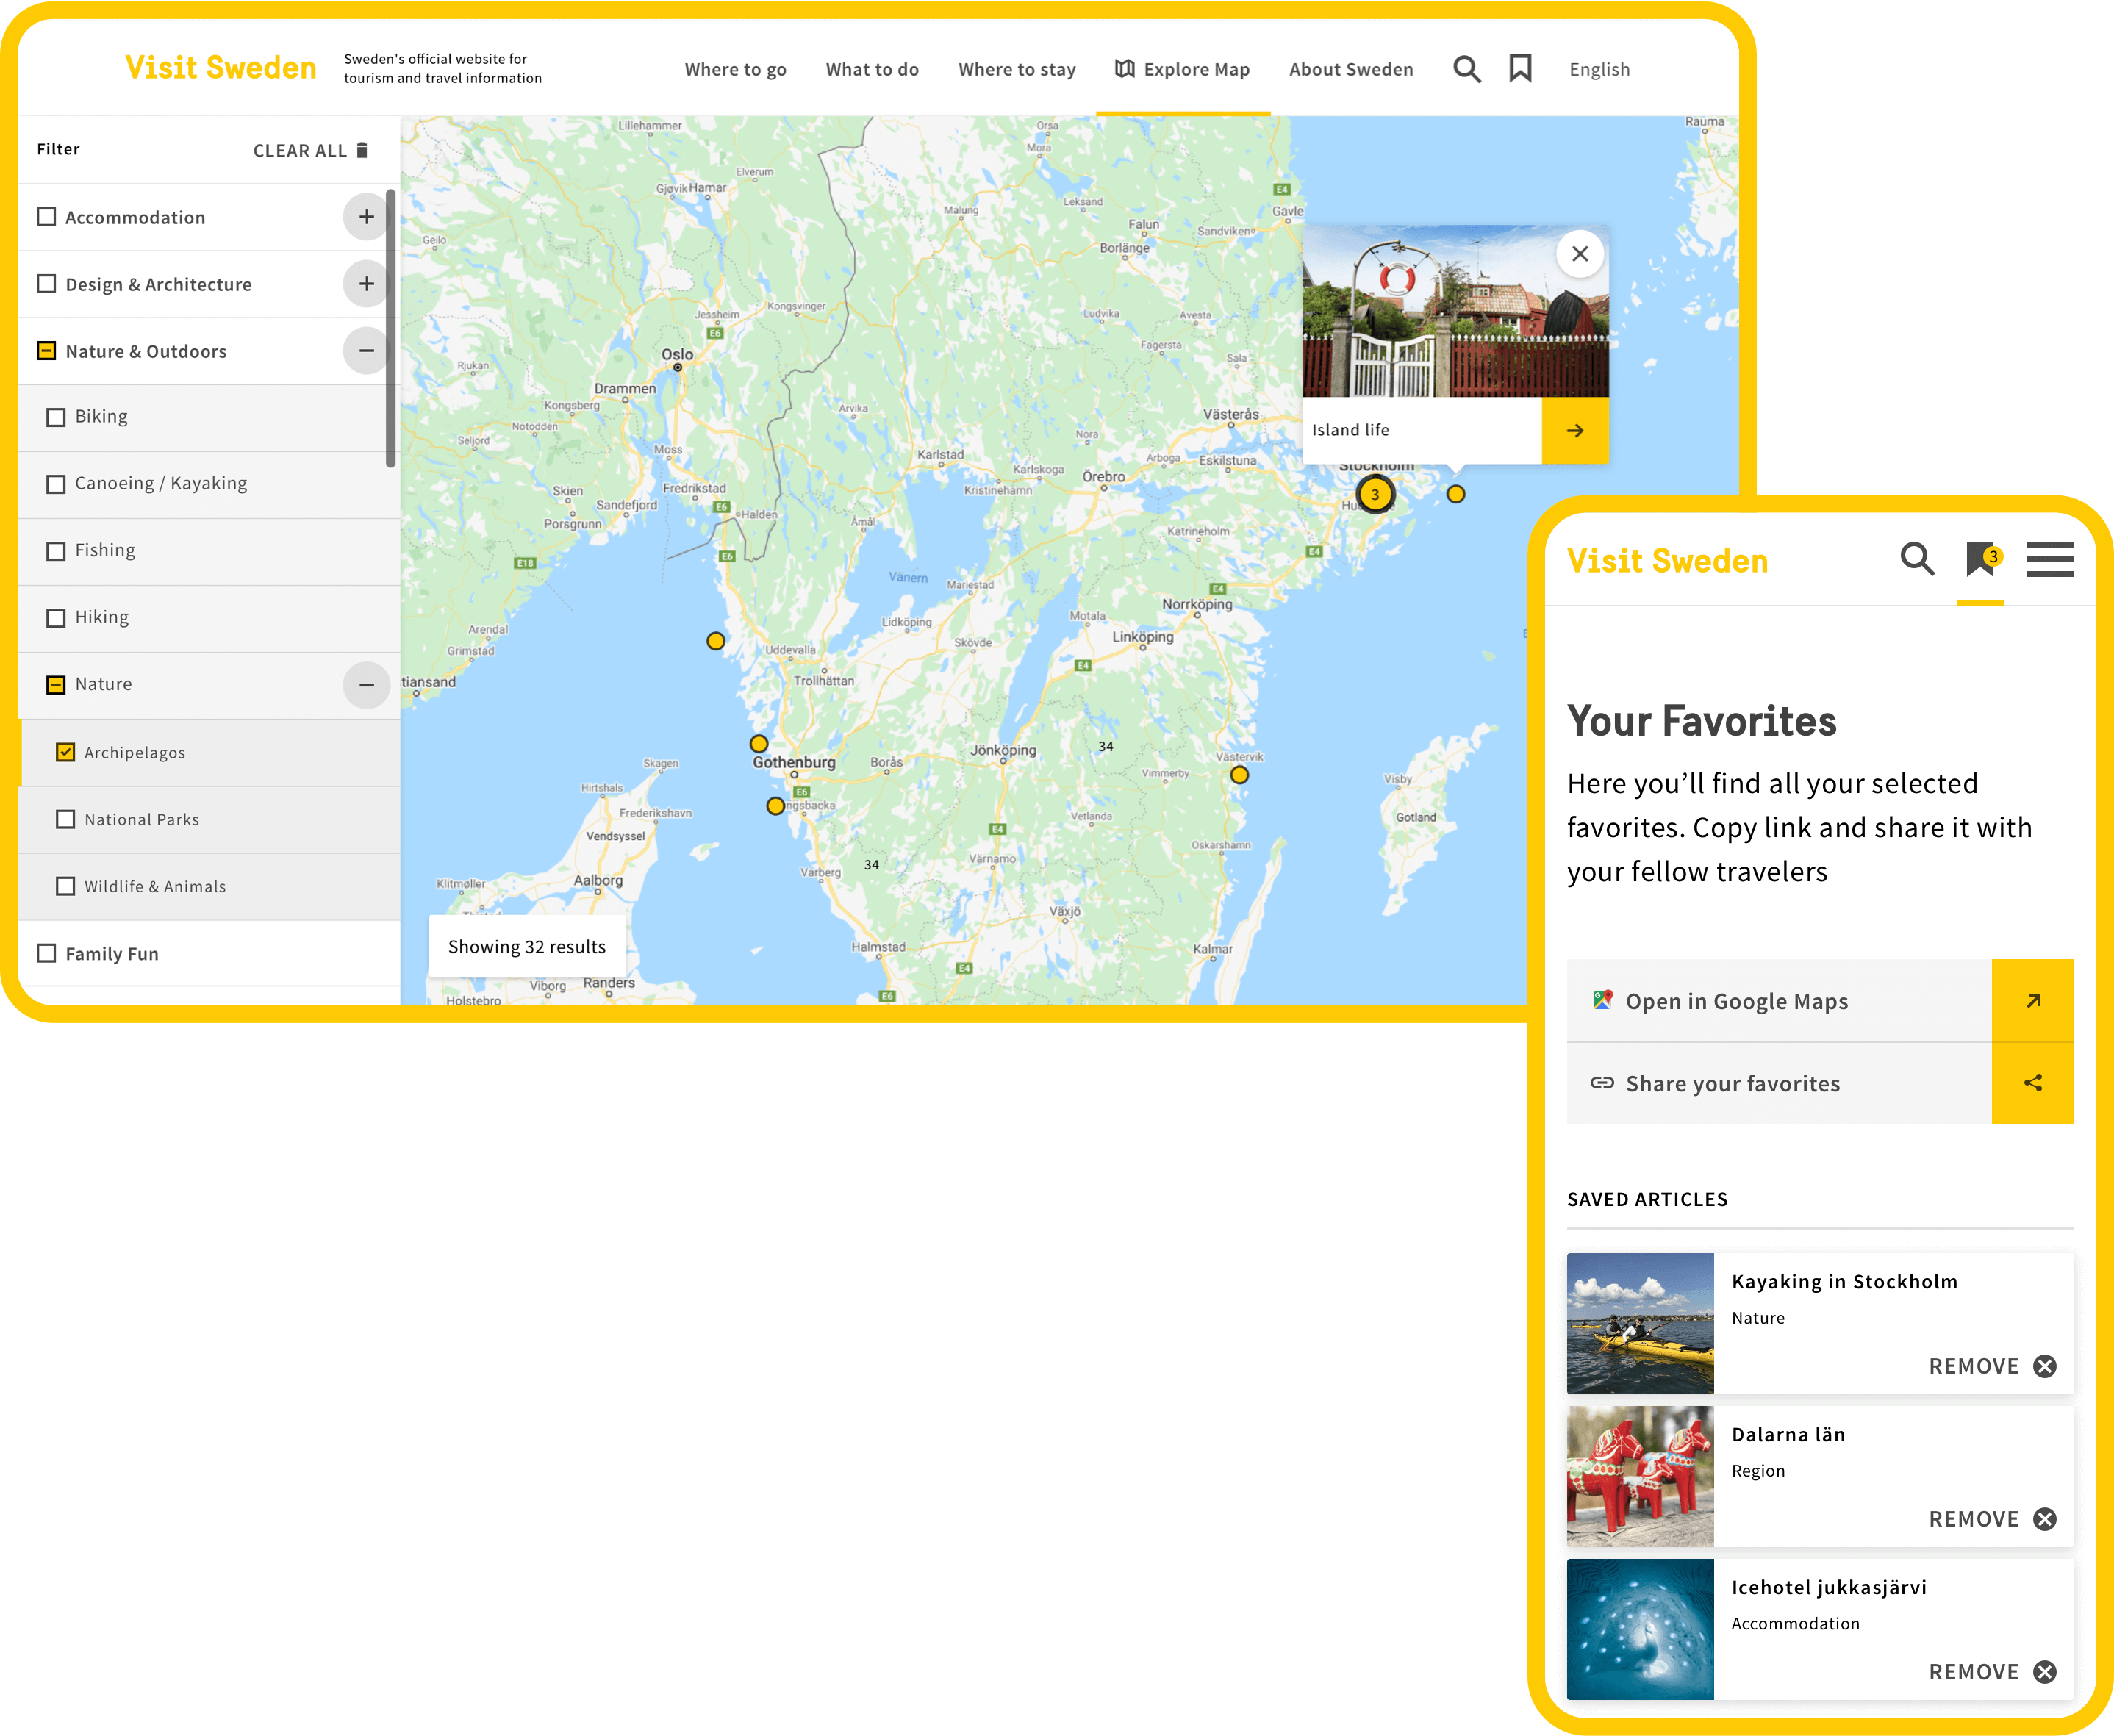The width and height of the screenshot is (2114, 1736).
Task: Click the Open in Google Maps arrow icon
Action: pyautogui.click(x=2033, y=1001)
